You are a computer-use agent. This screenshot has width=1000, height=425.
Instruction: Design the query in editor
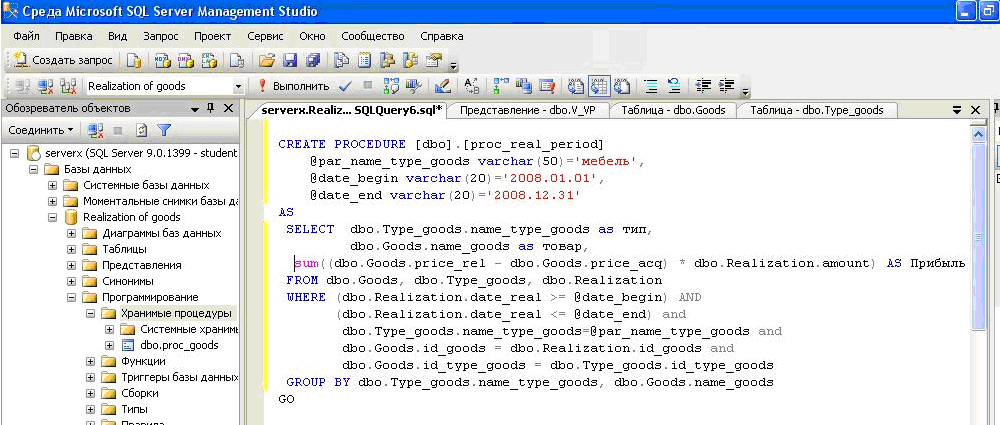(x=443, y=86)
